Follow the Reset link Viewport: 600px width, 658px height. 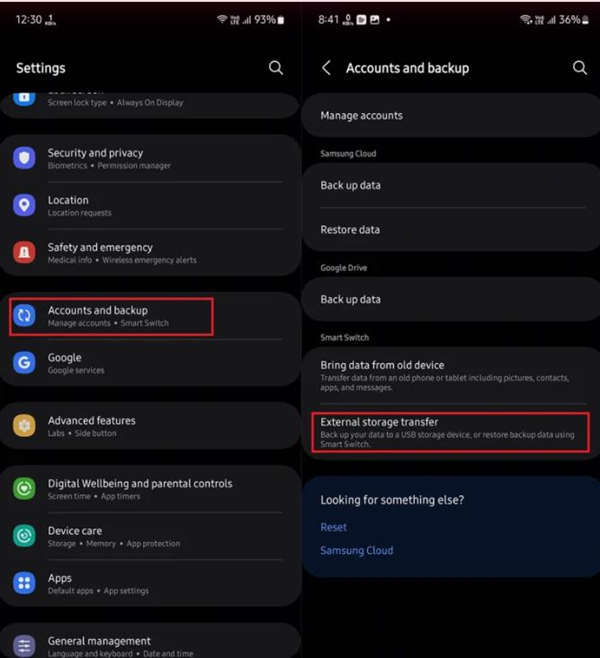click(x=334, y=527)
